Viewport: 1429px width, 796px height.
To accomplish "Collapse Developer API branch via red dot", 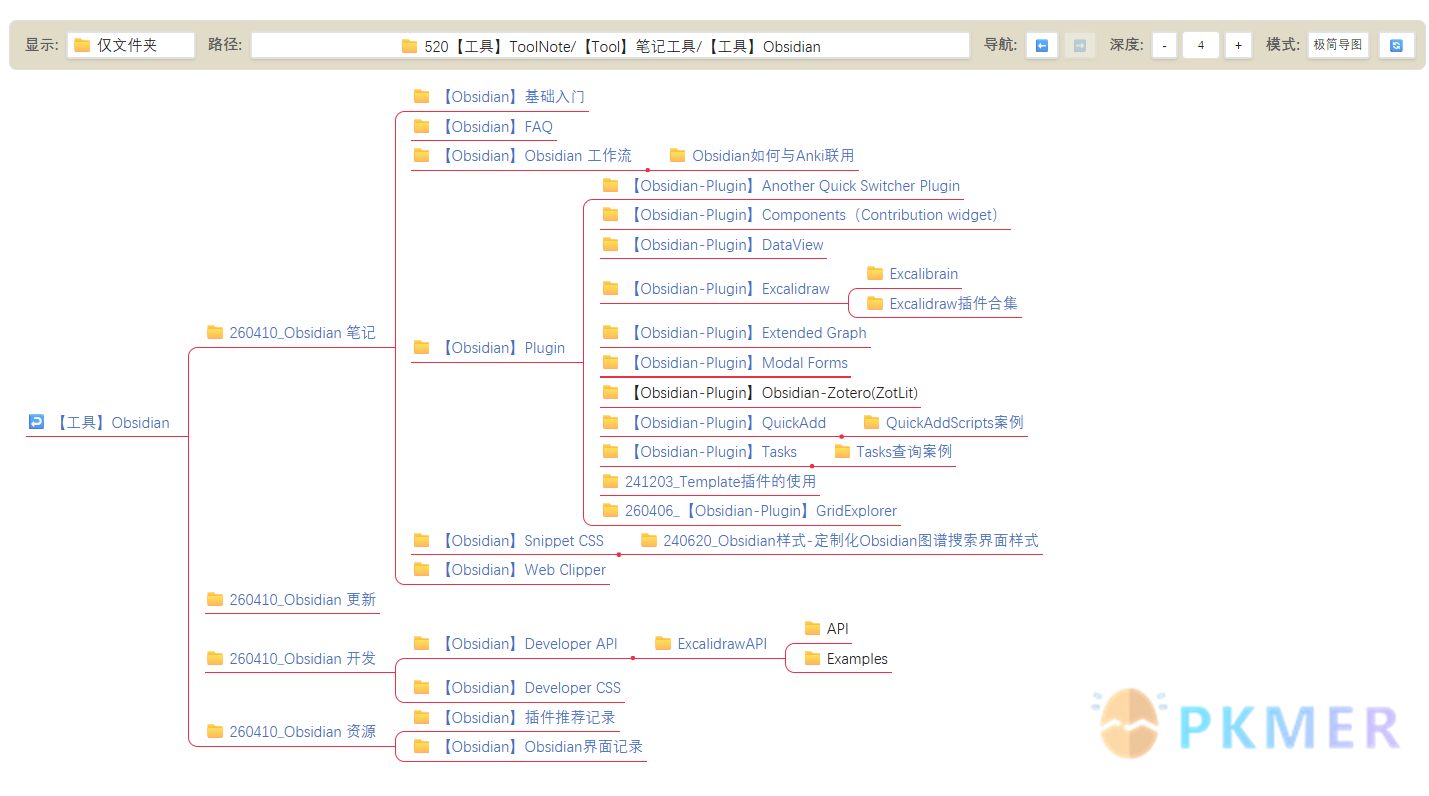I will click(x=633, y=658).
